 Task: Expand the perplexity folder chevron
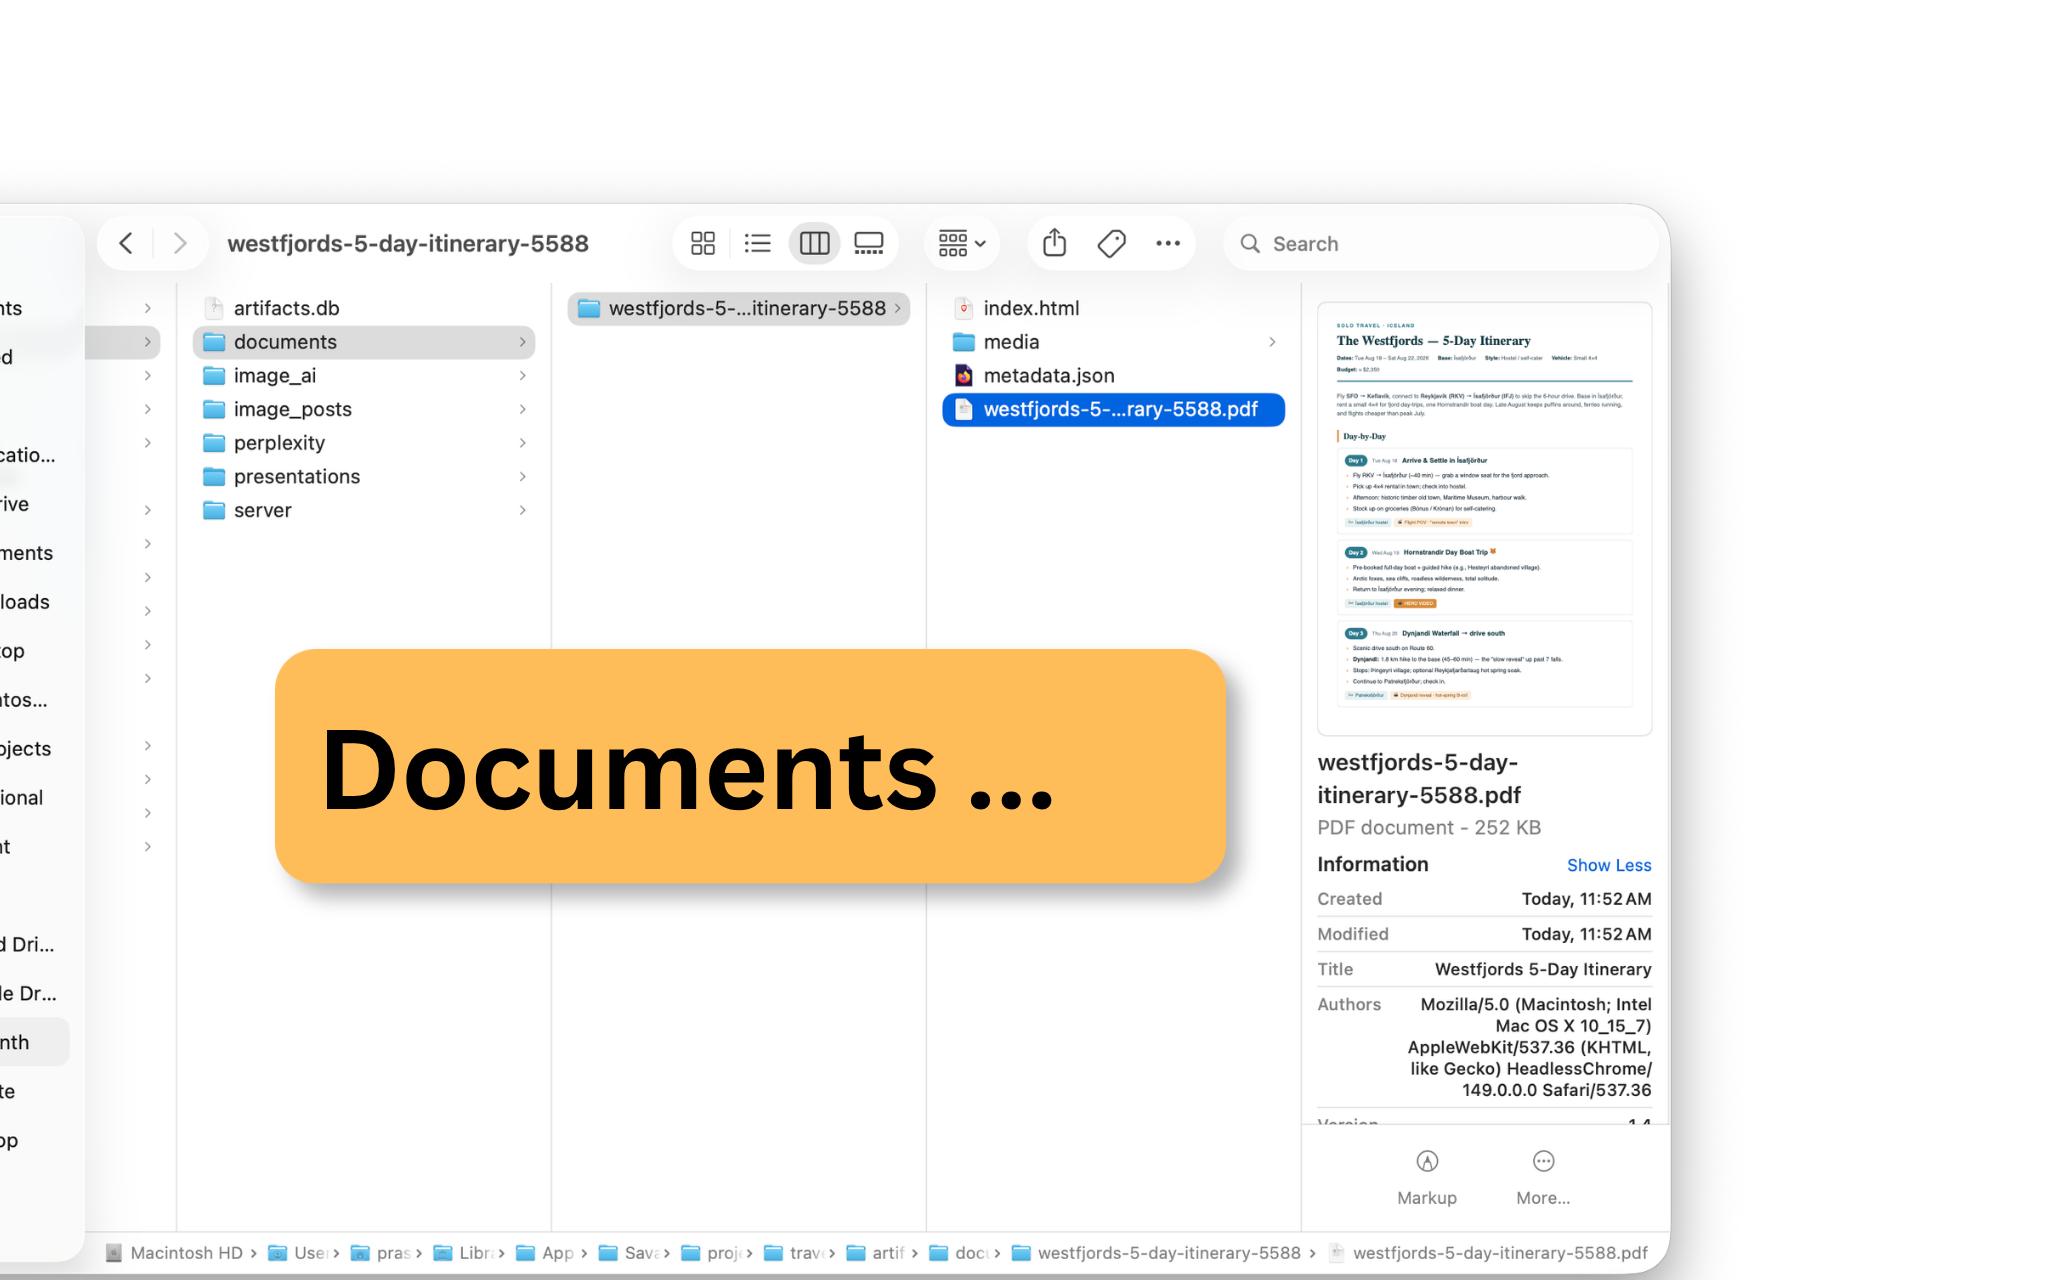point(522,443)
